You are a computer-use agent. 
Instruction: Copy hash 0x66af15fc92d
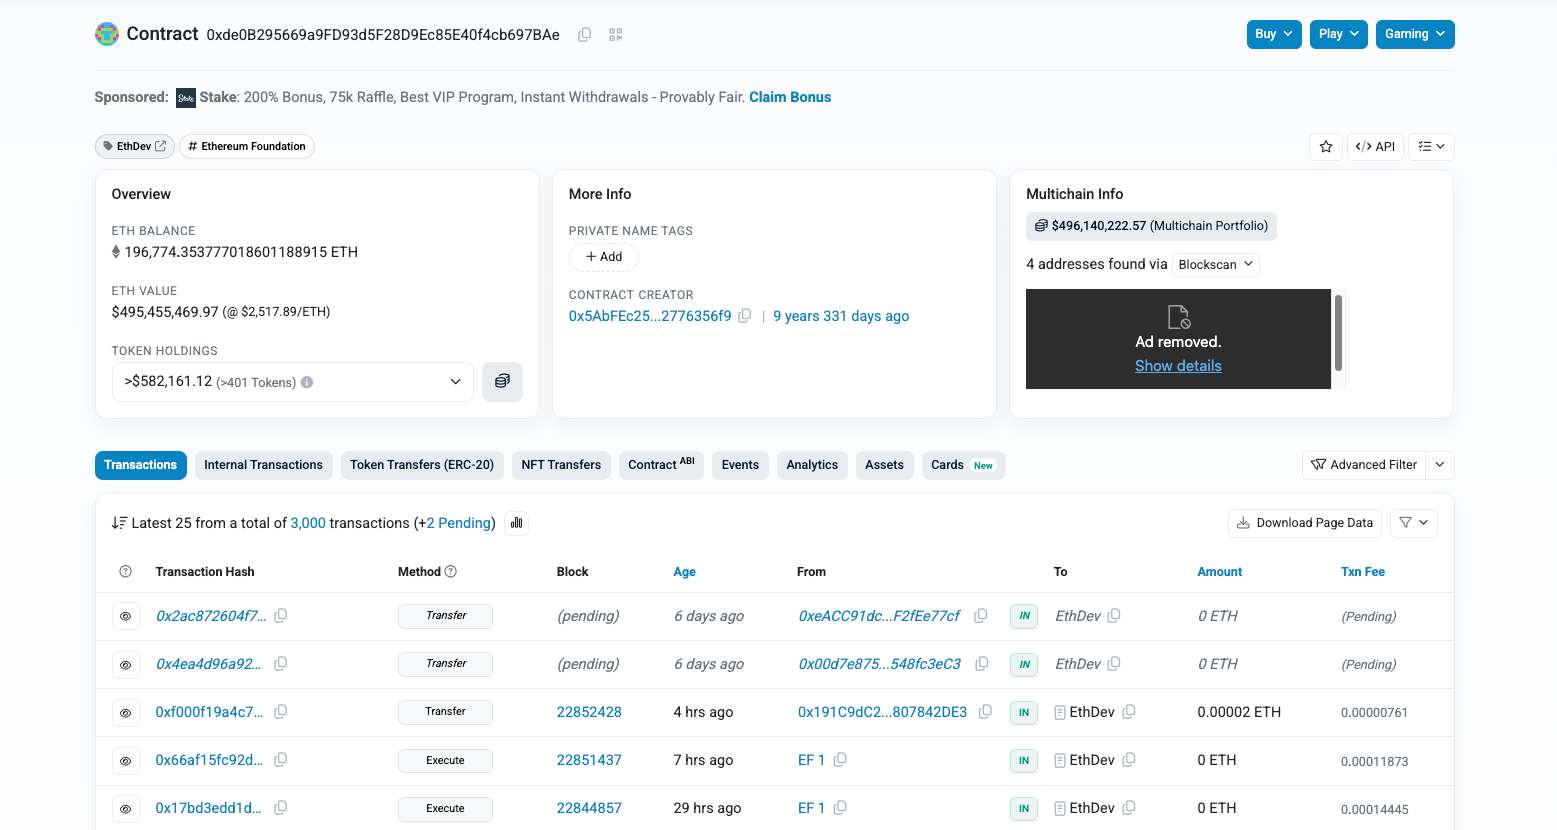coord(281,760)
